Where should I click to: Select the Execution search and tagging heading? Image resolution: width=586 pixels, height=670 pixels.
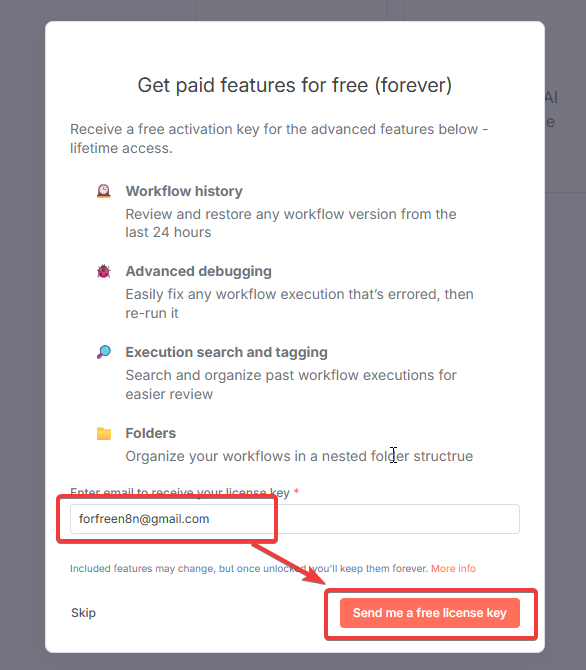(227, 352)
